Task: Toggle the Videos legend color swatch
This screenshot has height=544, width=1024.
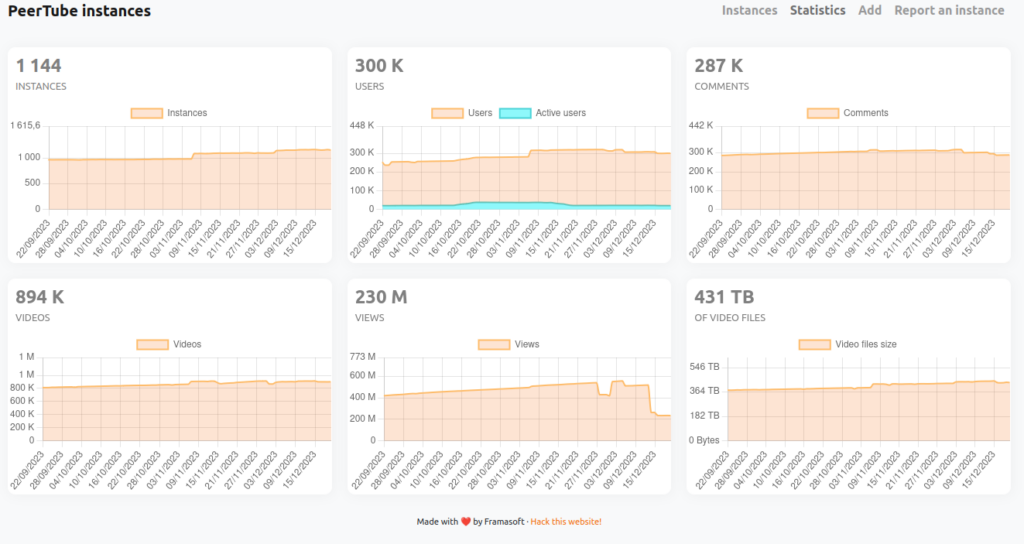Action: click(152, 344)
